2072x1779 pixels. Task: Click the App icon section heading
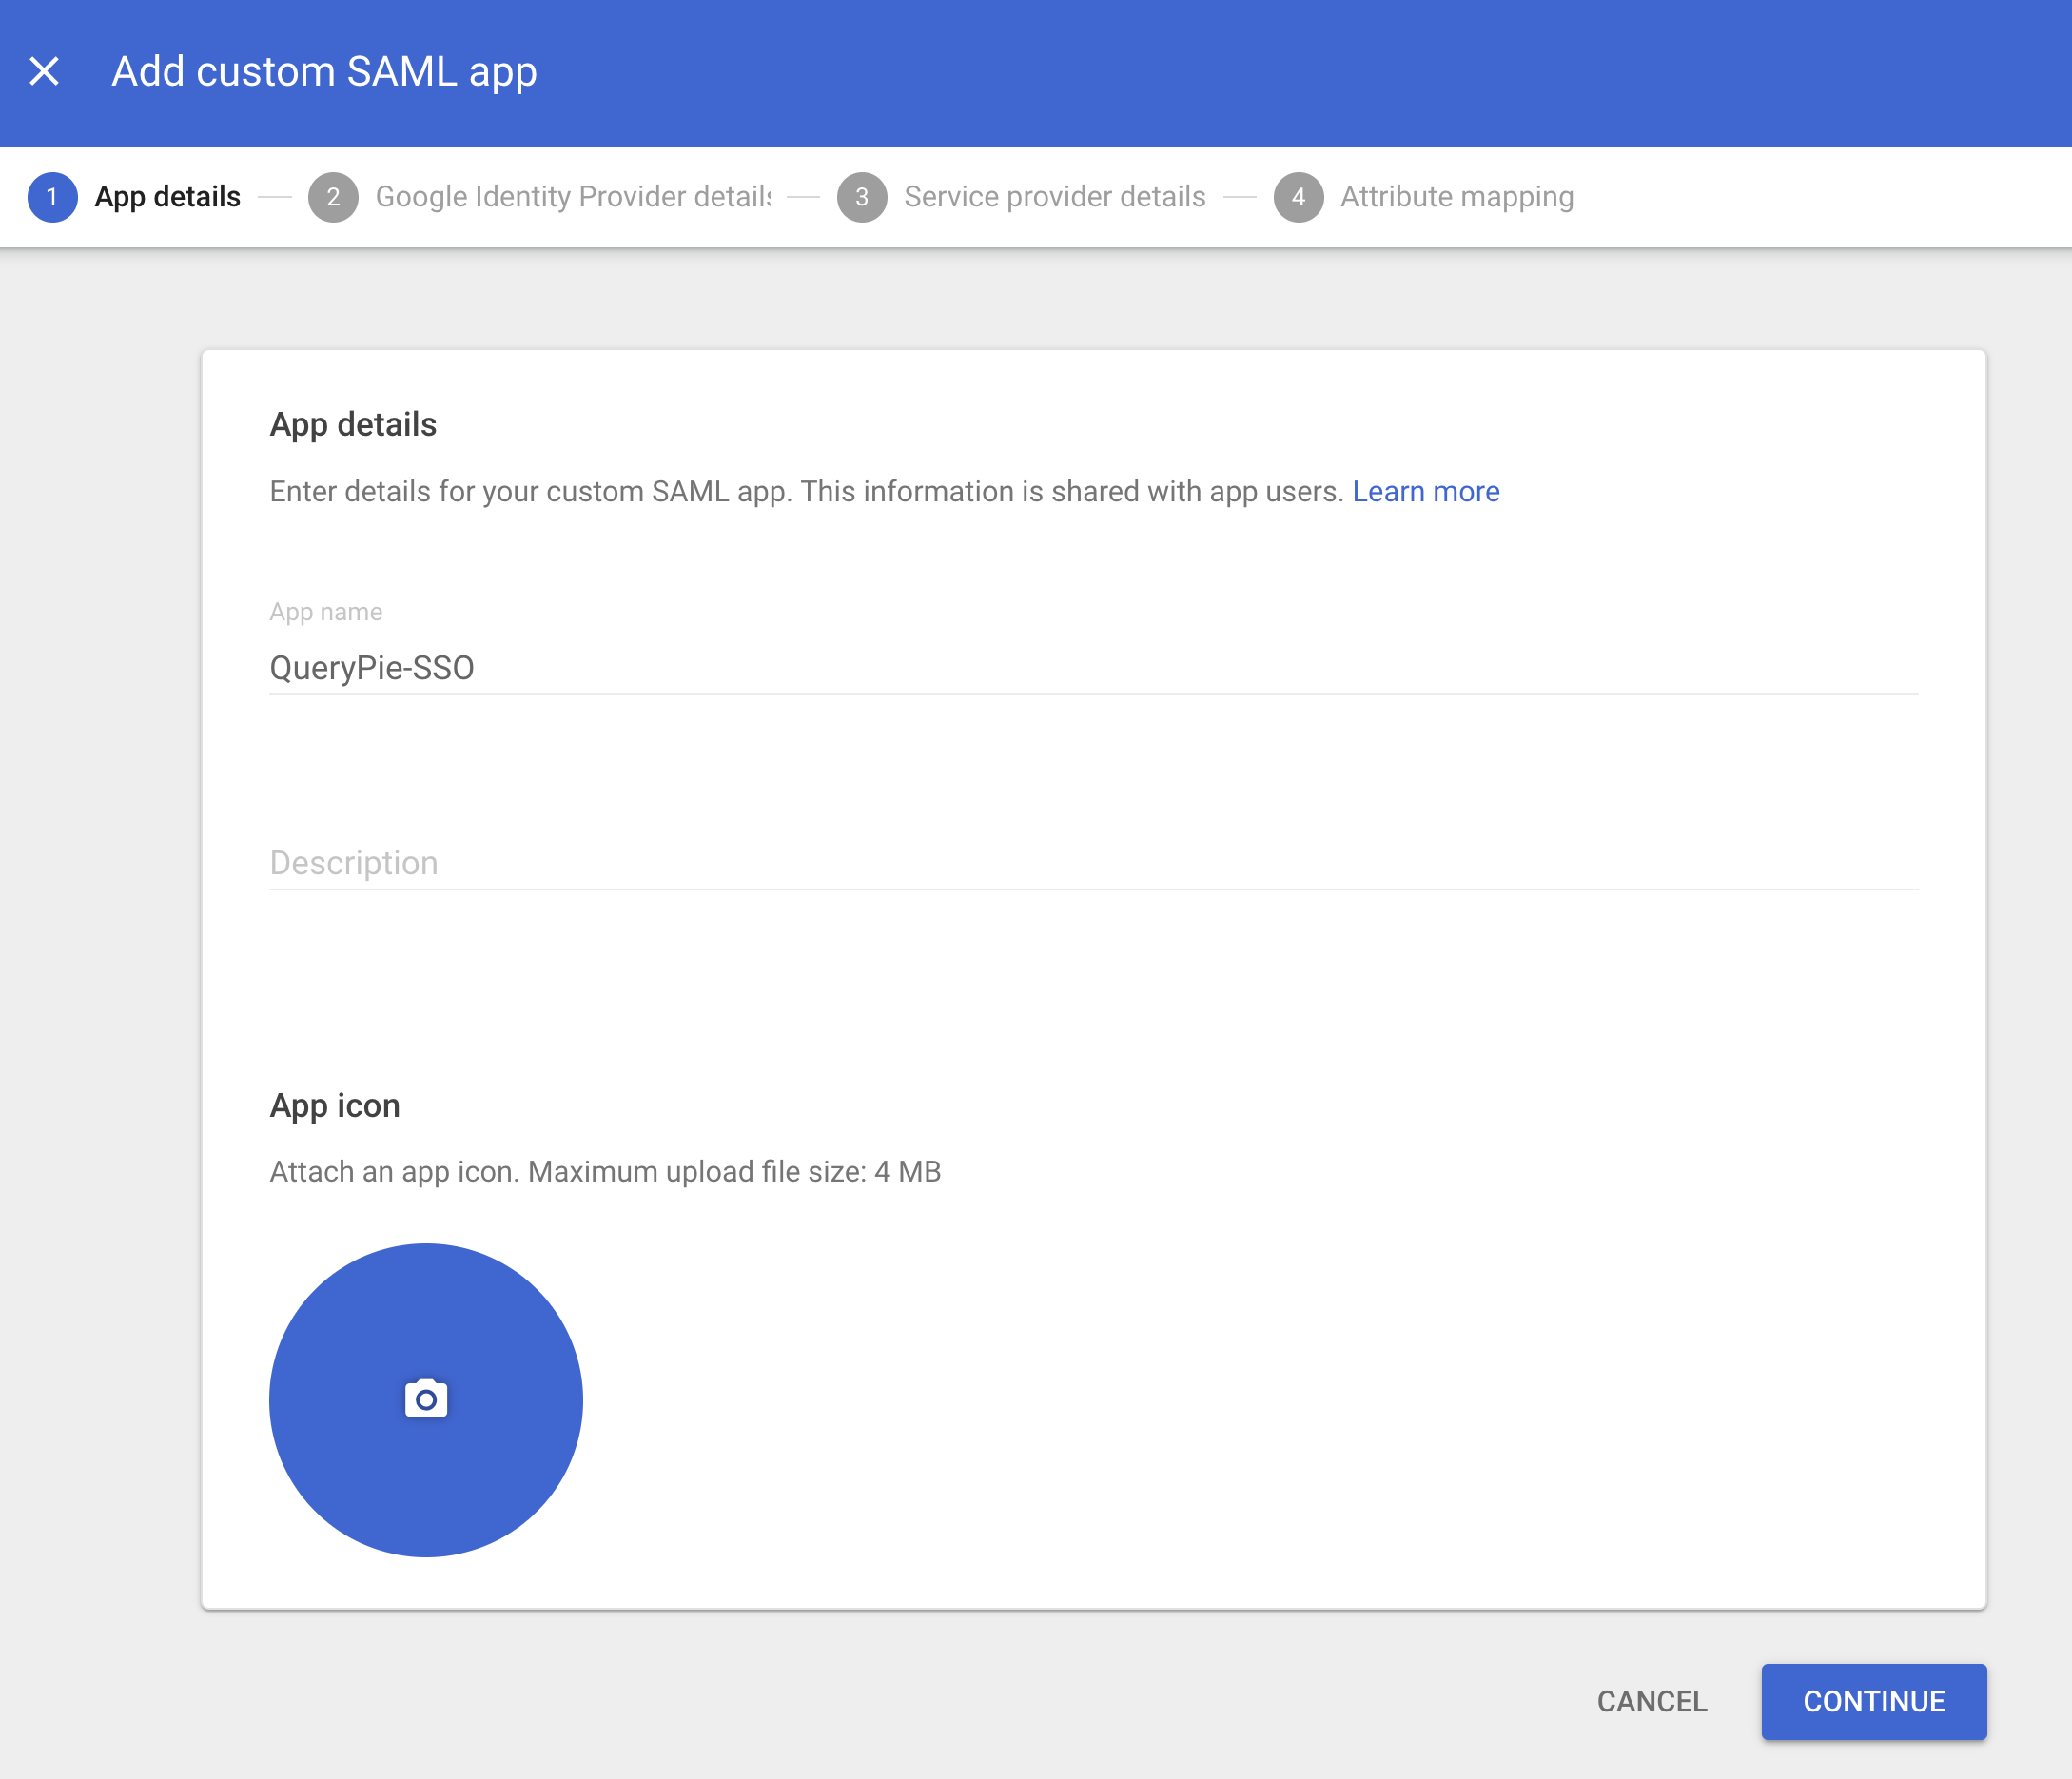point(335,1106)
